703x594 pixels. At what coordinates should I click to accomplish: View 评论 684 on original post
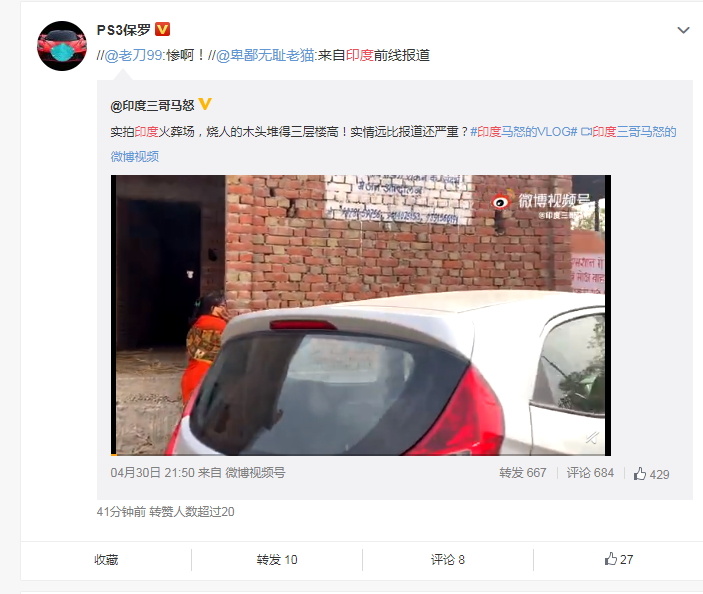pos(590,473)
